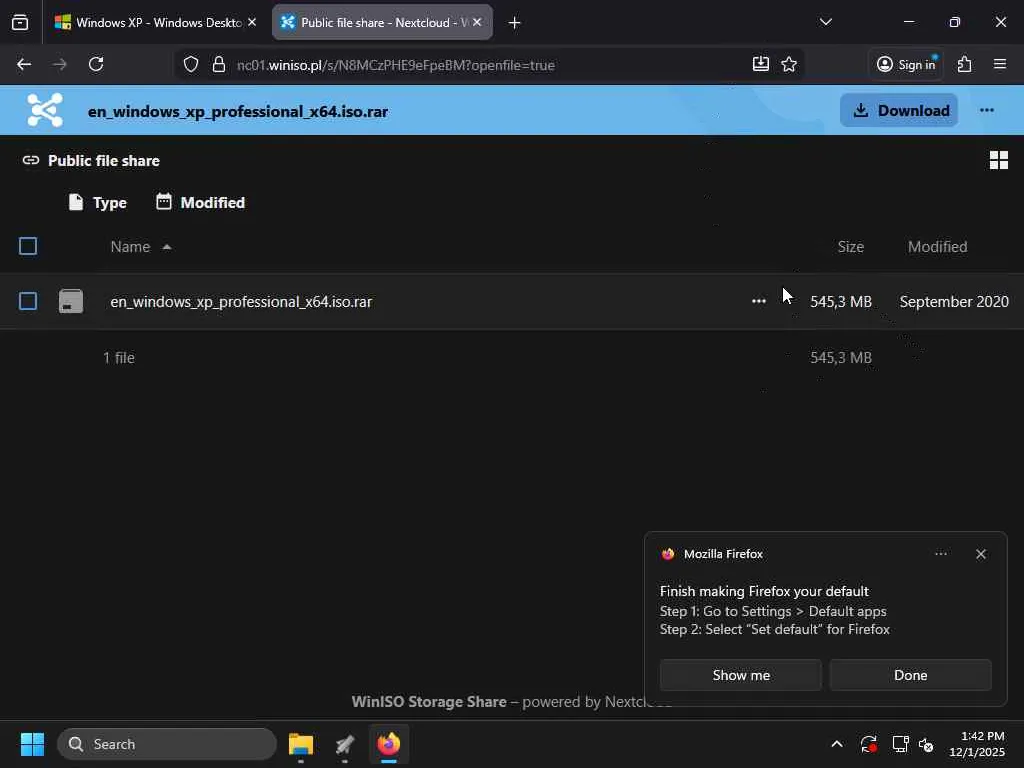Click Show me in Firefox notification
This screenshot has width=1024, height=768.
741,675
